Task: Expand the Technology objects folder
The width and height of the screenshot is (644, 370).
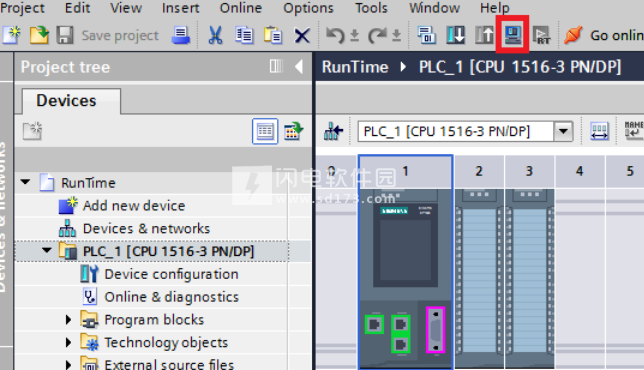Action: pos(68,342)
